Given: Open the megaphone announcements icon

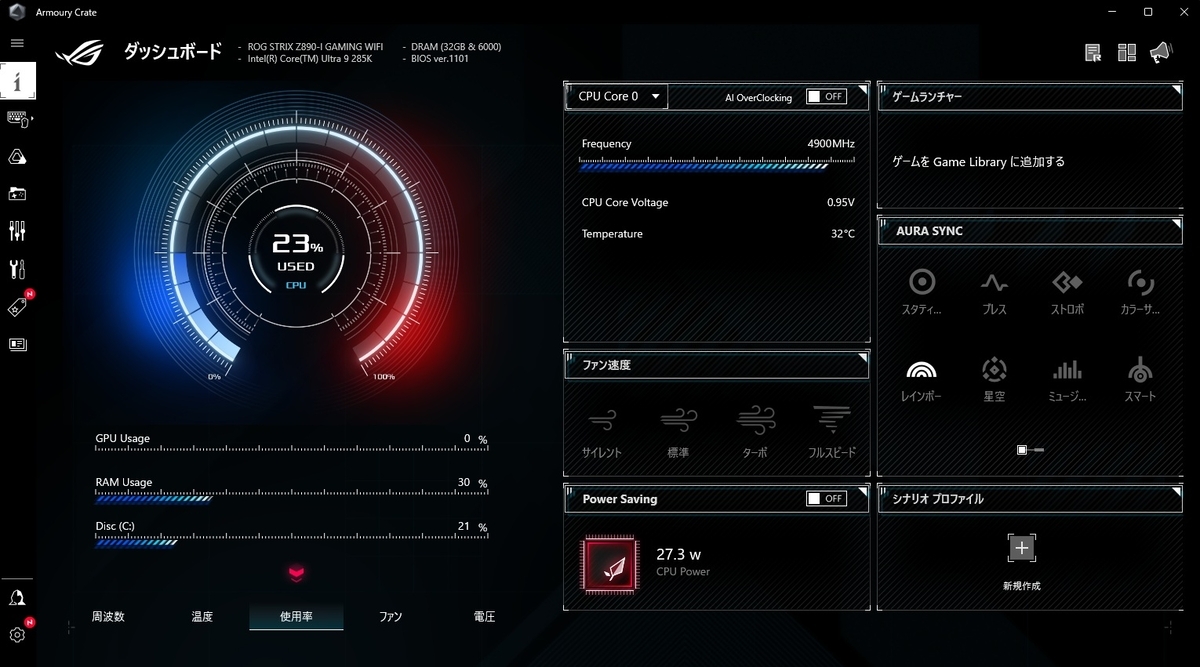Looking at the screenshot, I should [1160, 52].
